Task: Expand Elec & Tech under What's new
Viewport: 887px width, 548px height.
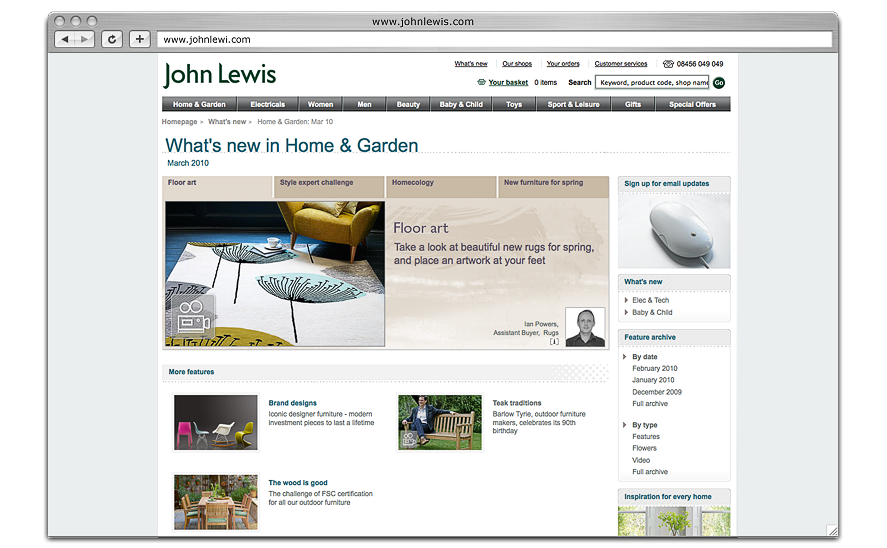Action: pos(627,300)
